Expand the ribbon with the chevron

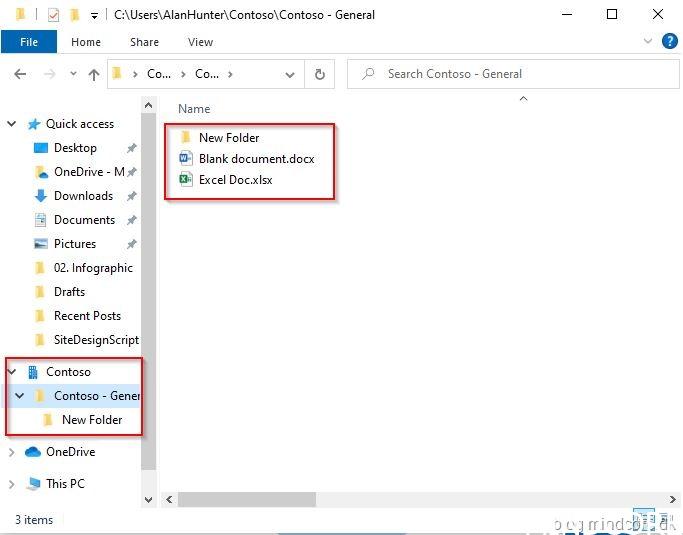pos(647,42)
